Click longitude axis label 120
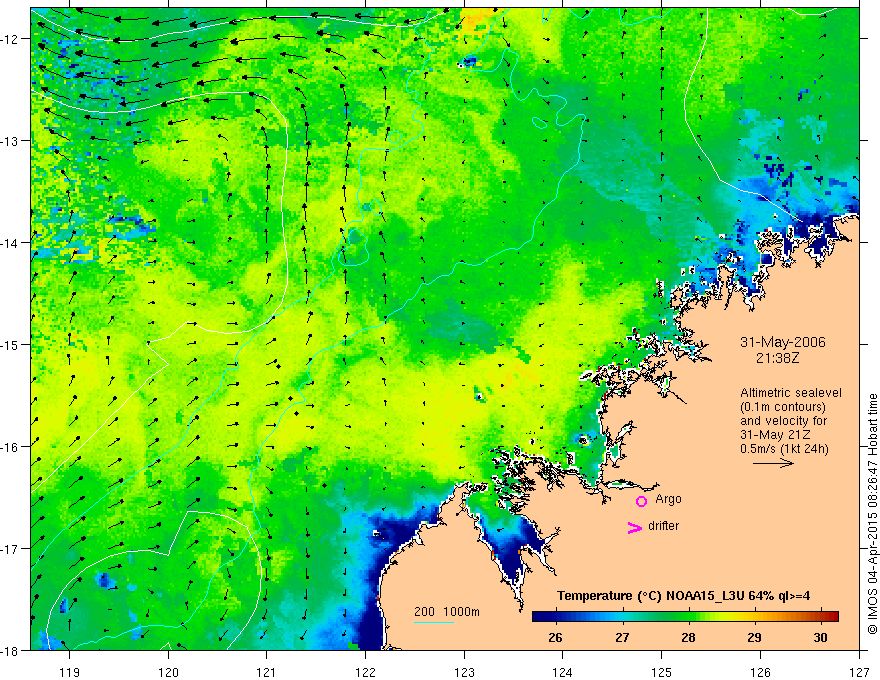 (168, 672)
